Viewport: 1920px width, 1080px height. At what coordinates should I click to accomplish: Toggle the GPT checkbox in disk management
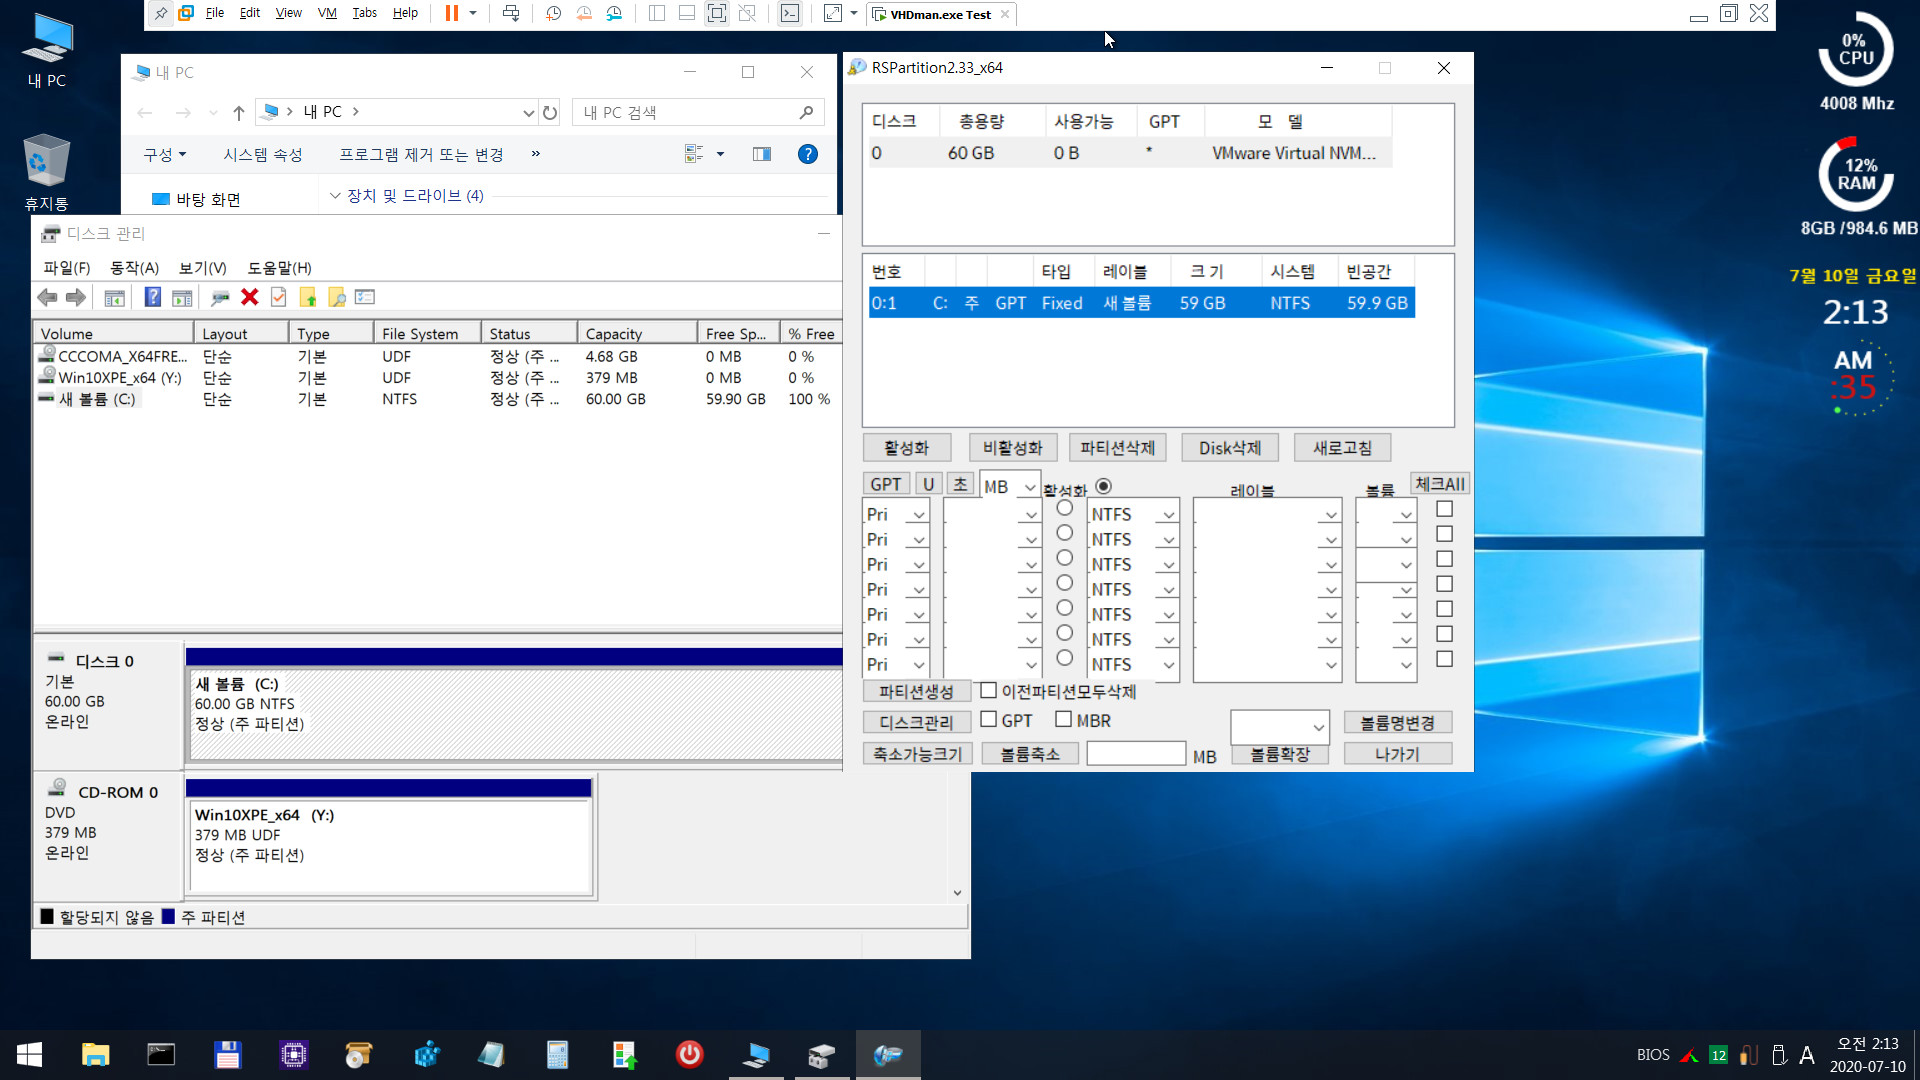click(x=988, y=719)
